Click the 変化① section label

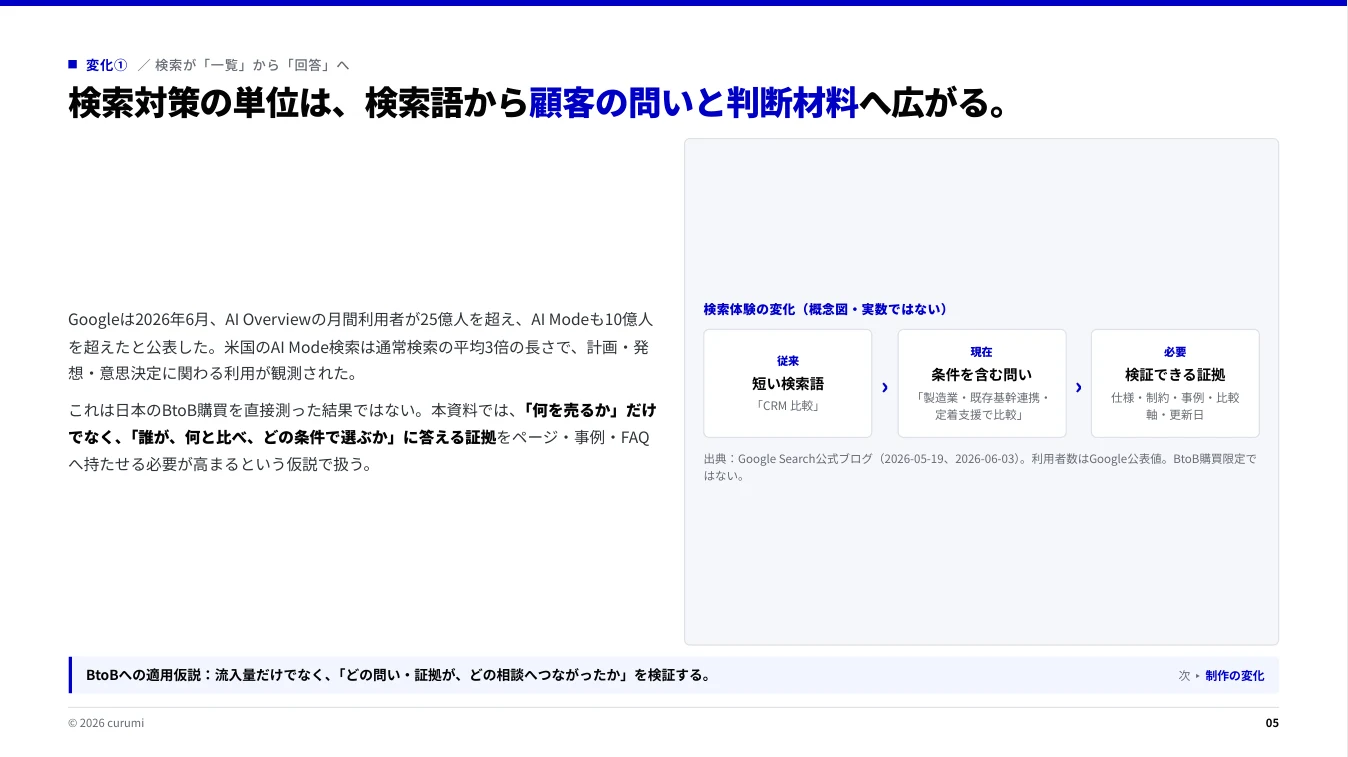[107, 65]
